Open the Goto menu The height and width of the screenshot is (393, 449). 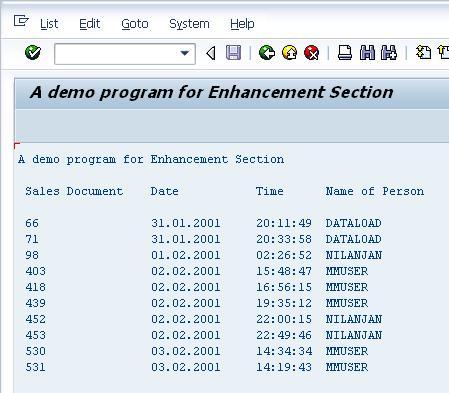(135, 24)
